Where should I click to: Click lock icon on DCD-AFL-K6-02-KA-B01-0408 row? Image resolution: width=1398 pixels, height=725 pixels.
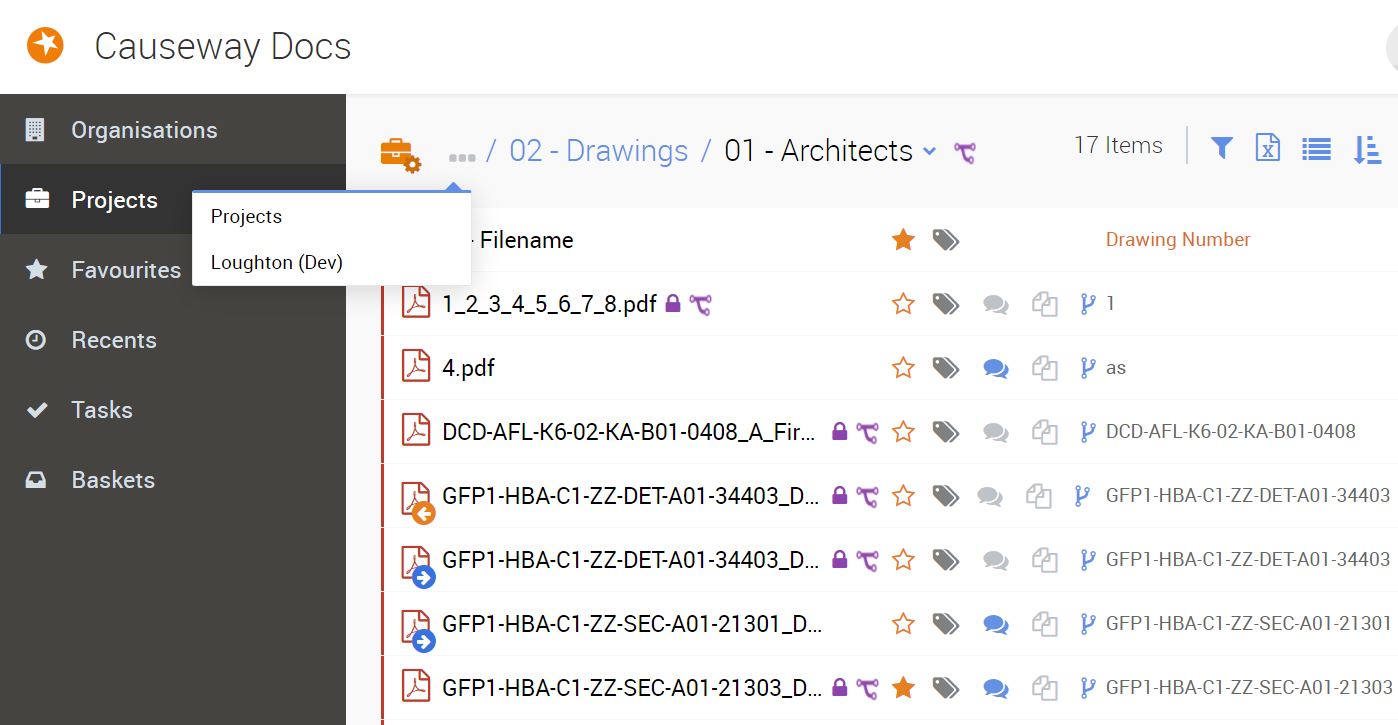[840, 432]
